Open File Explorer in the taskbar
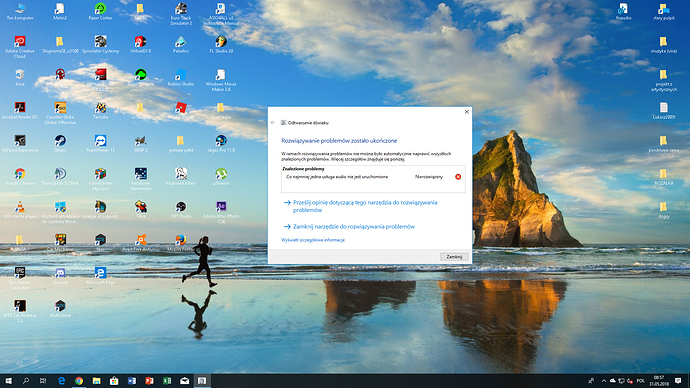This screenshot has width=690, height=388. coord(96,381)
